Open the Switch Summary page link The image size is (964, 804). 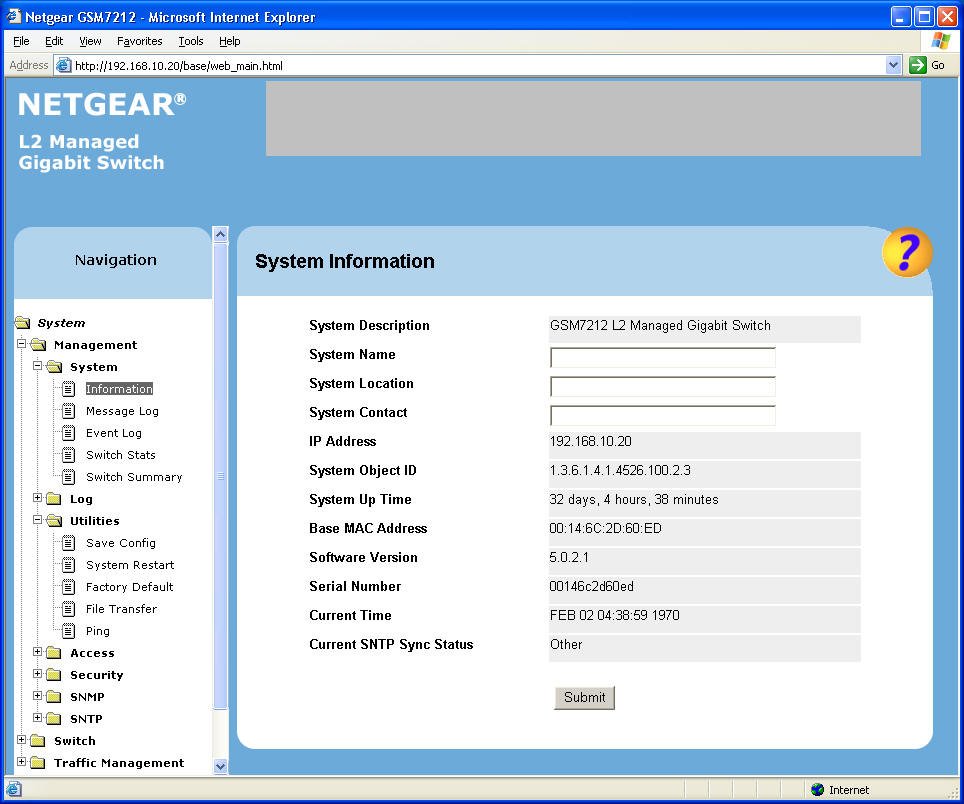pyautogui.click(x=134, y=477)
